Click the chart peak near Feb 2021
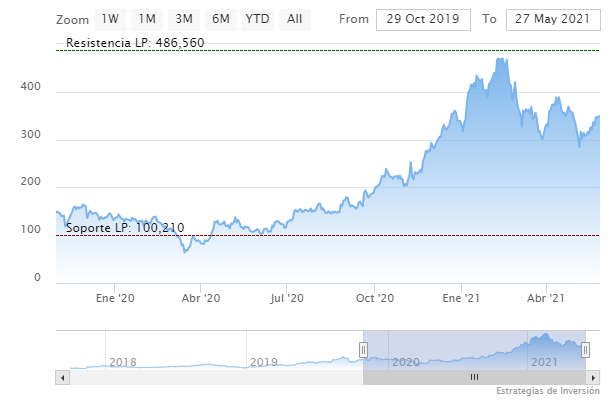This screenshot has width=612, height=406. [499, 60]
